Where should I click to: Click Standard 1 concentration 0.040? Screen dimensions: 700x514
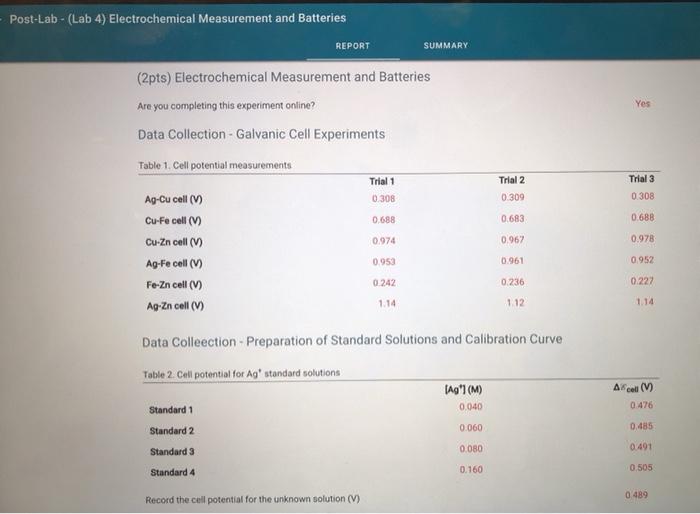coord(471,407)
